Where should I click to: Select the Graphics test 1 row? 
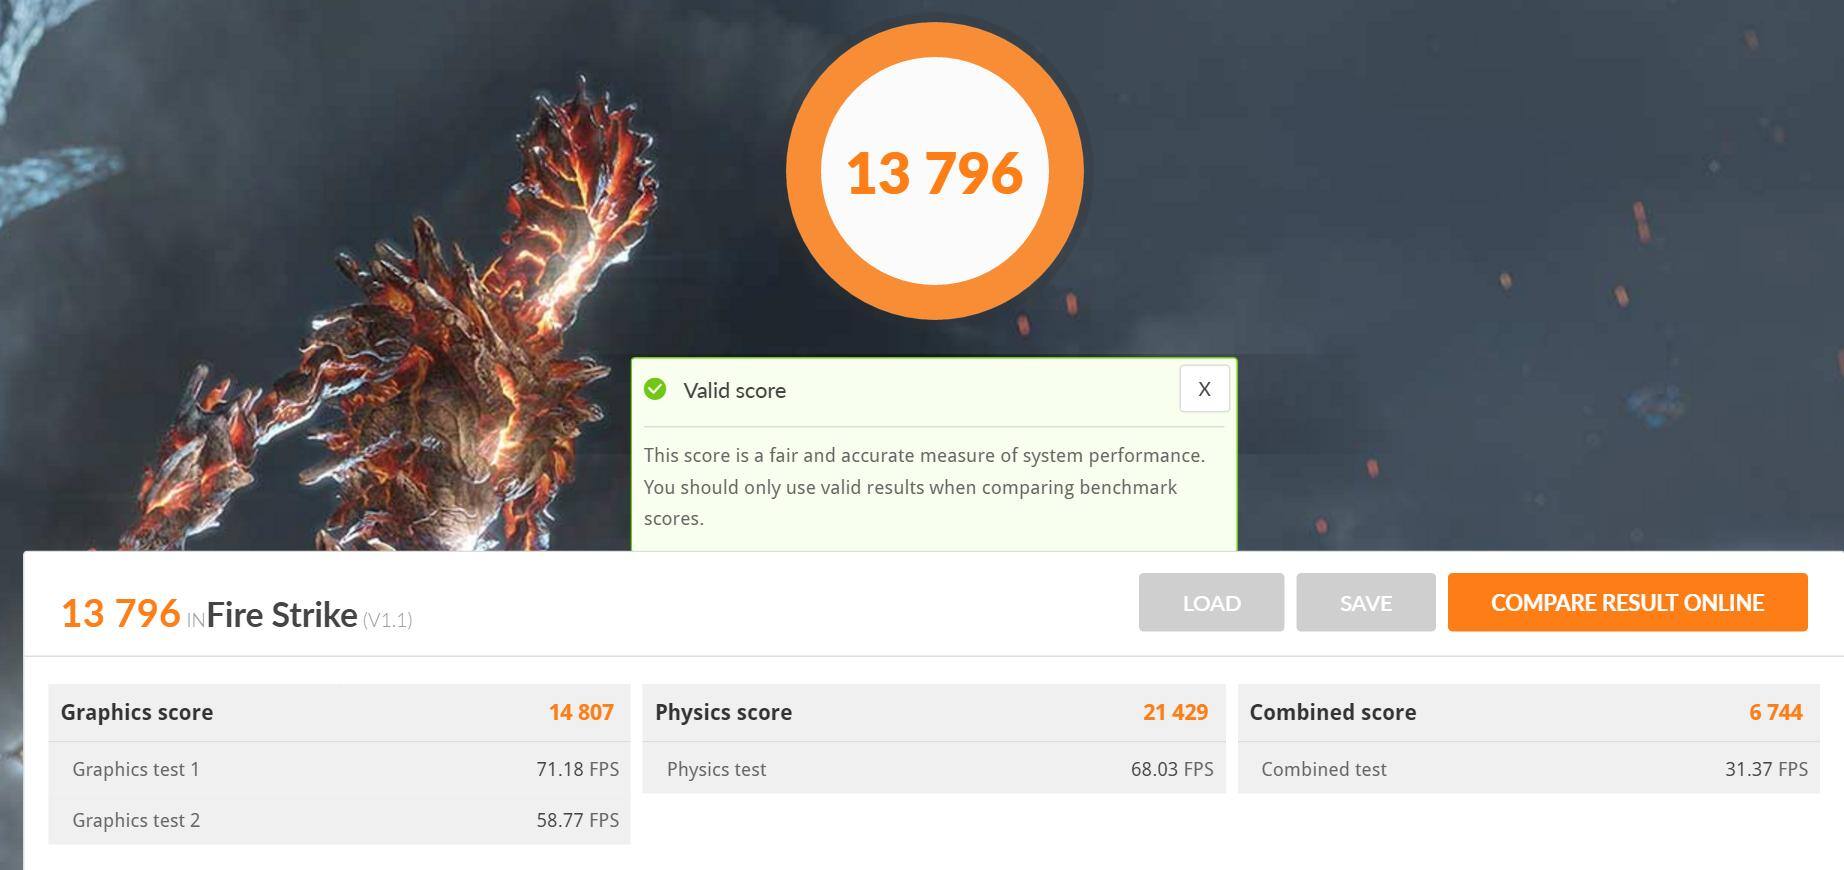coord(339,769)
